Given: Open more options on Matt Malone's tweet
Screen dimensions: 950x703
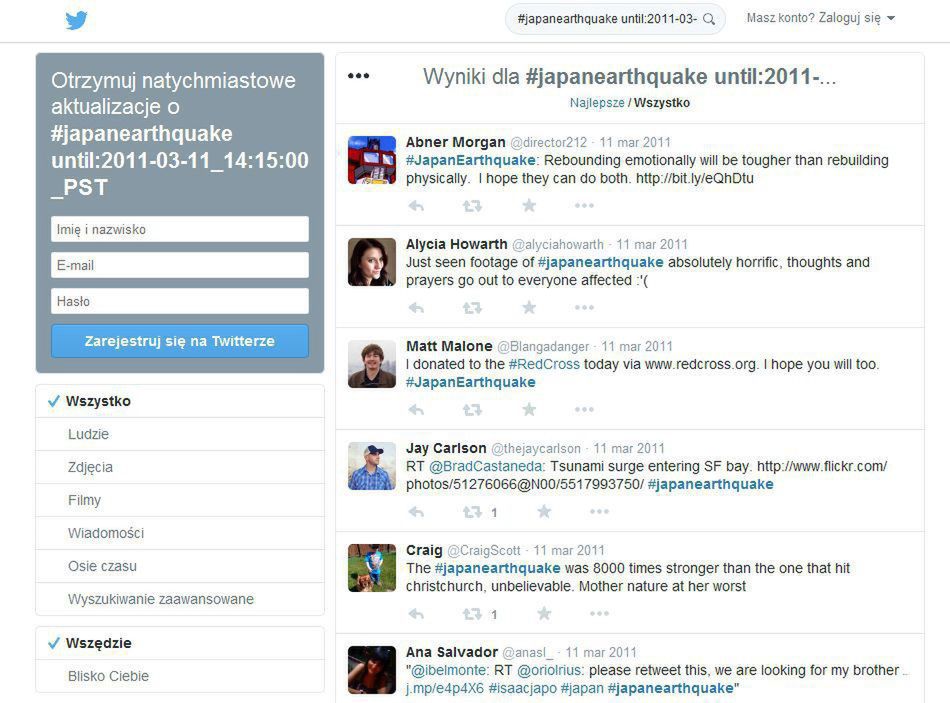Looking at the screenshot, I should point(584,410).
